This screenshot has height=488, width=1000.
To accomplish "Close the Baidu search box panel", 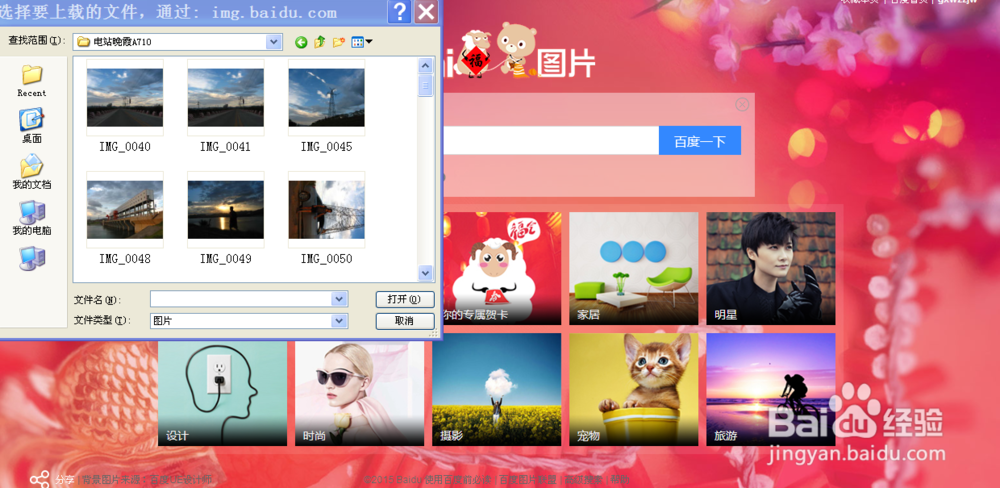I will (742, 105).
